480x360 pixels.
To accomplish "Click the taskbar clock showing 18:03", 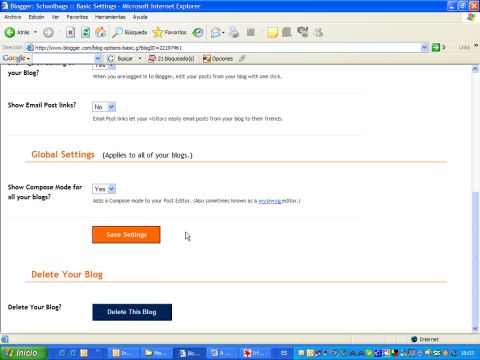I will [468, 353].
